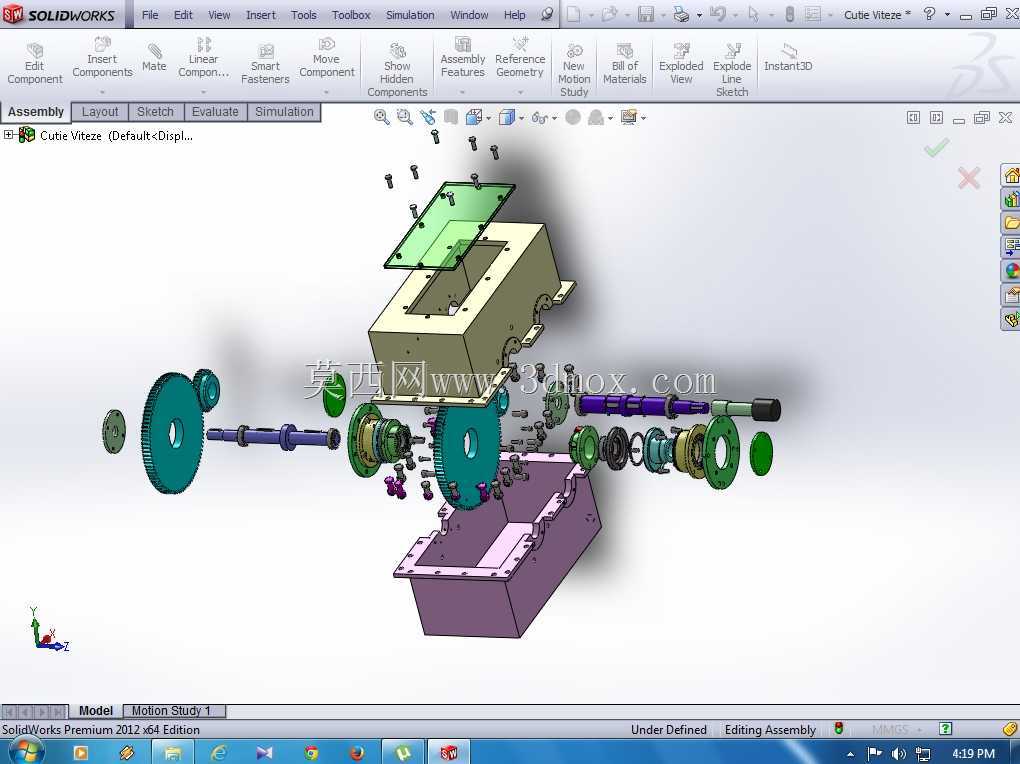Start a Linear Component Pattern
Viewport: 1020px width, 764px height.
[x=204, y=57]
